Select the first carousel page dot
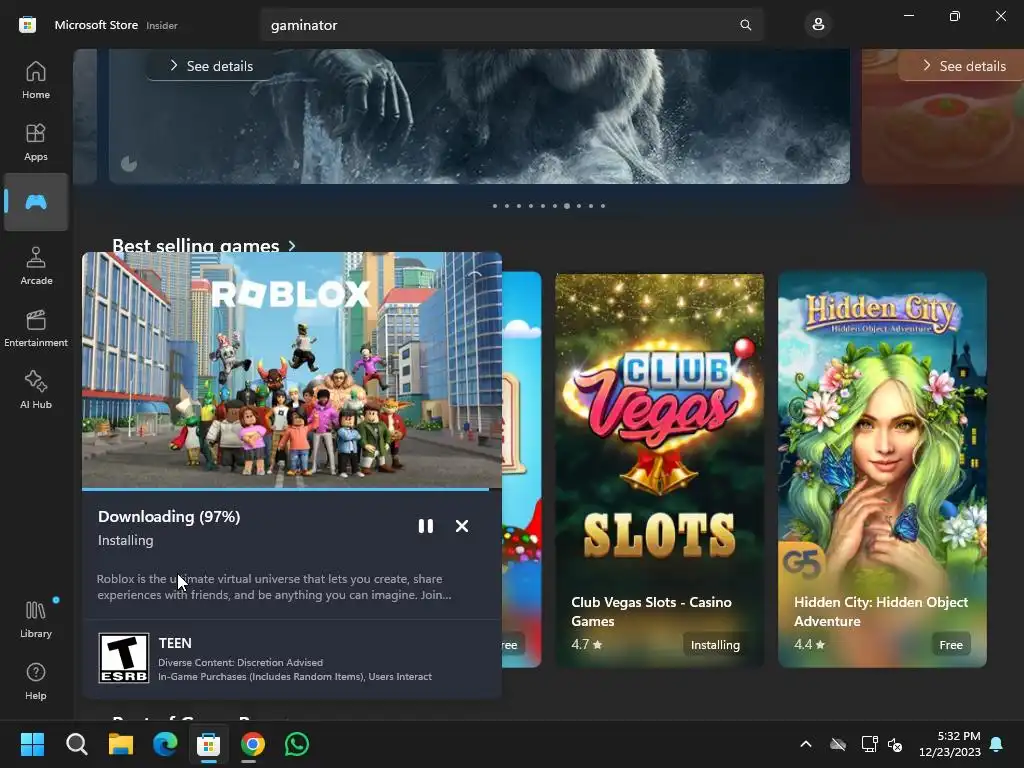 pyautogui.click(x=495, y=206)
